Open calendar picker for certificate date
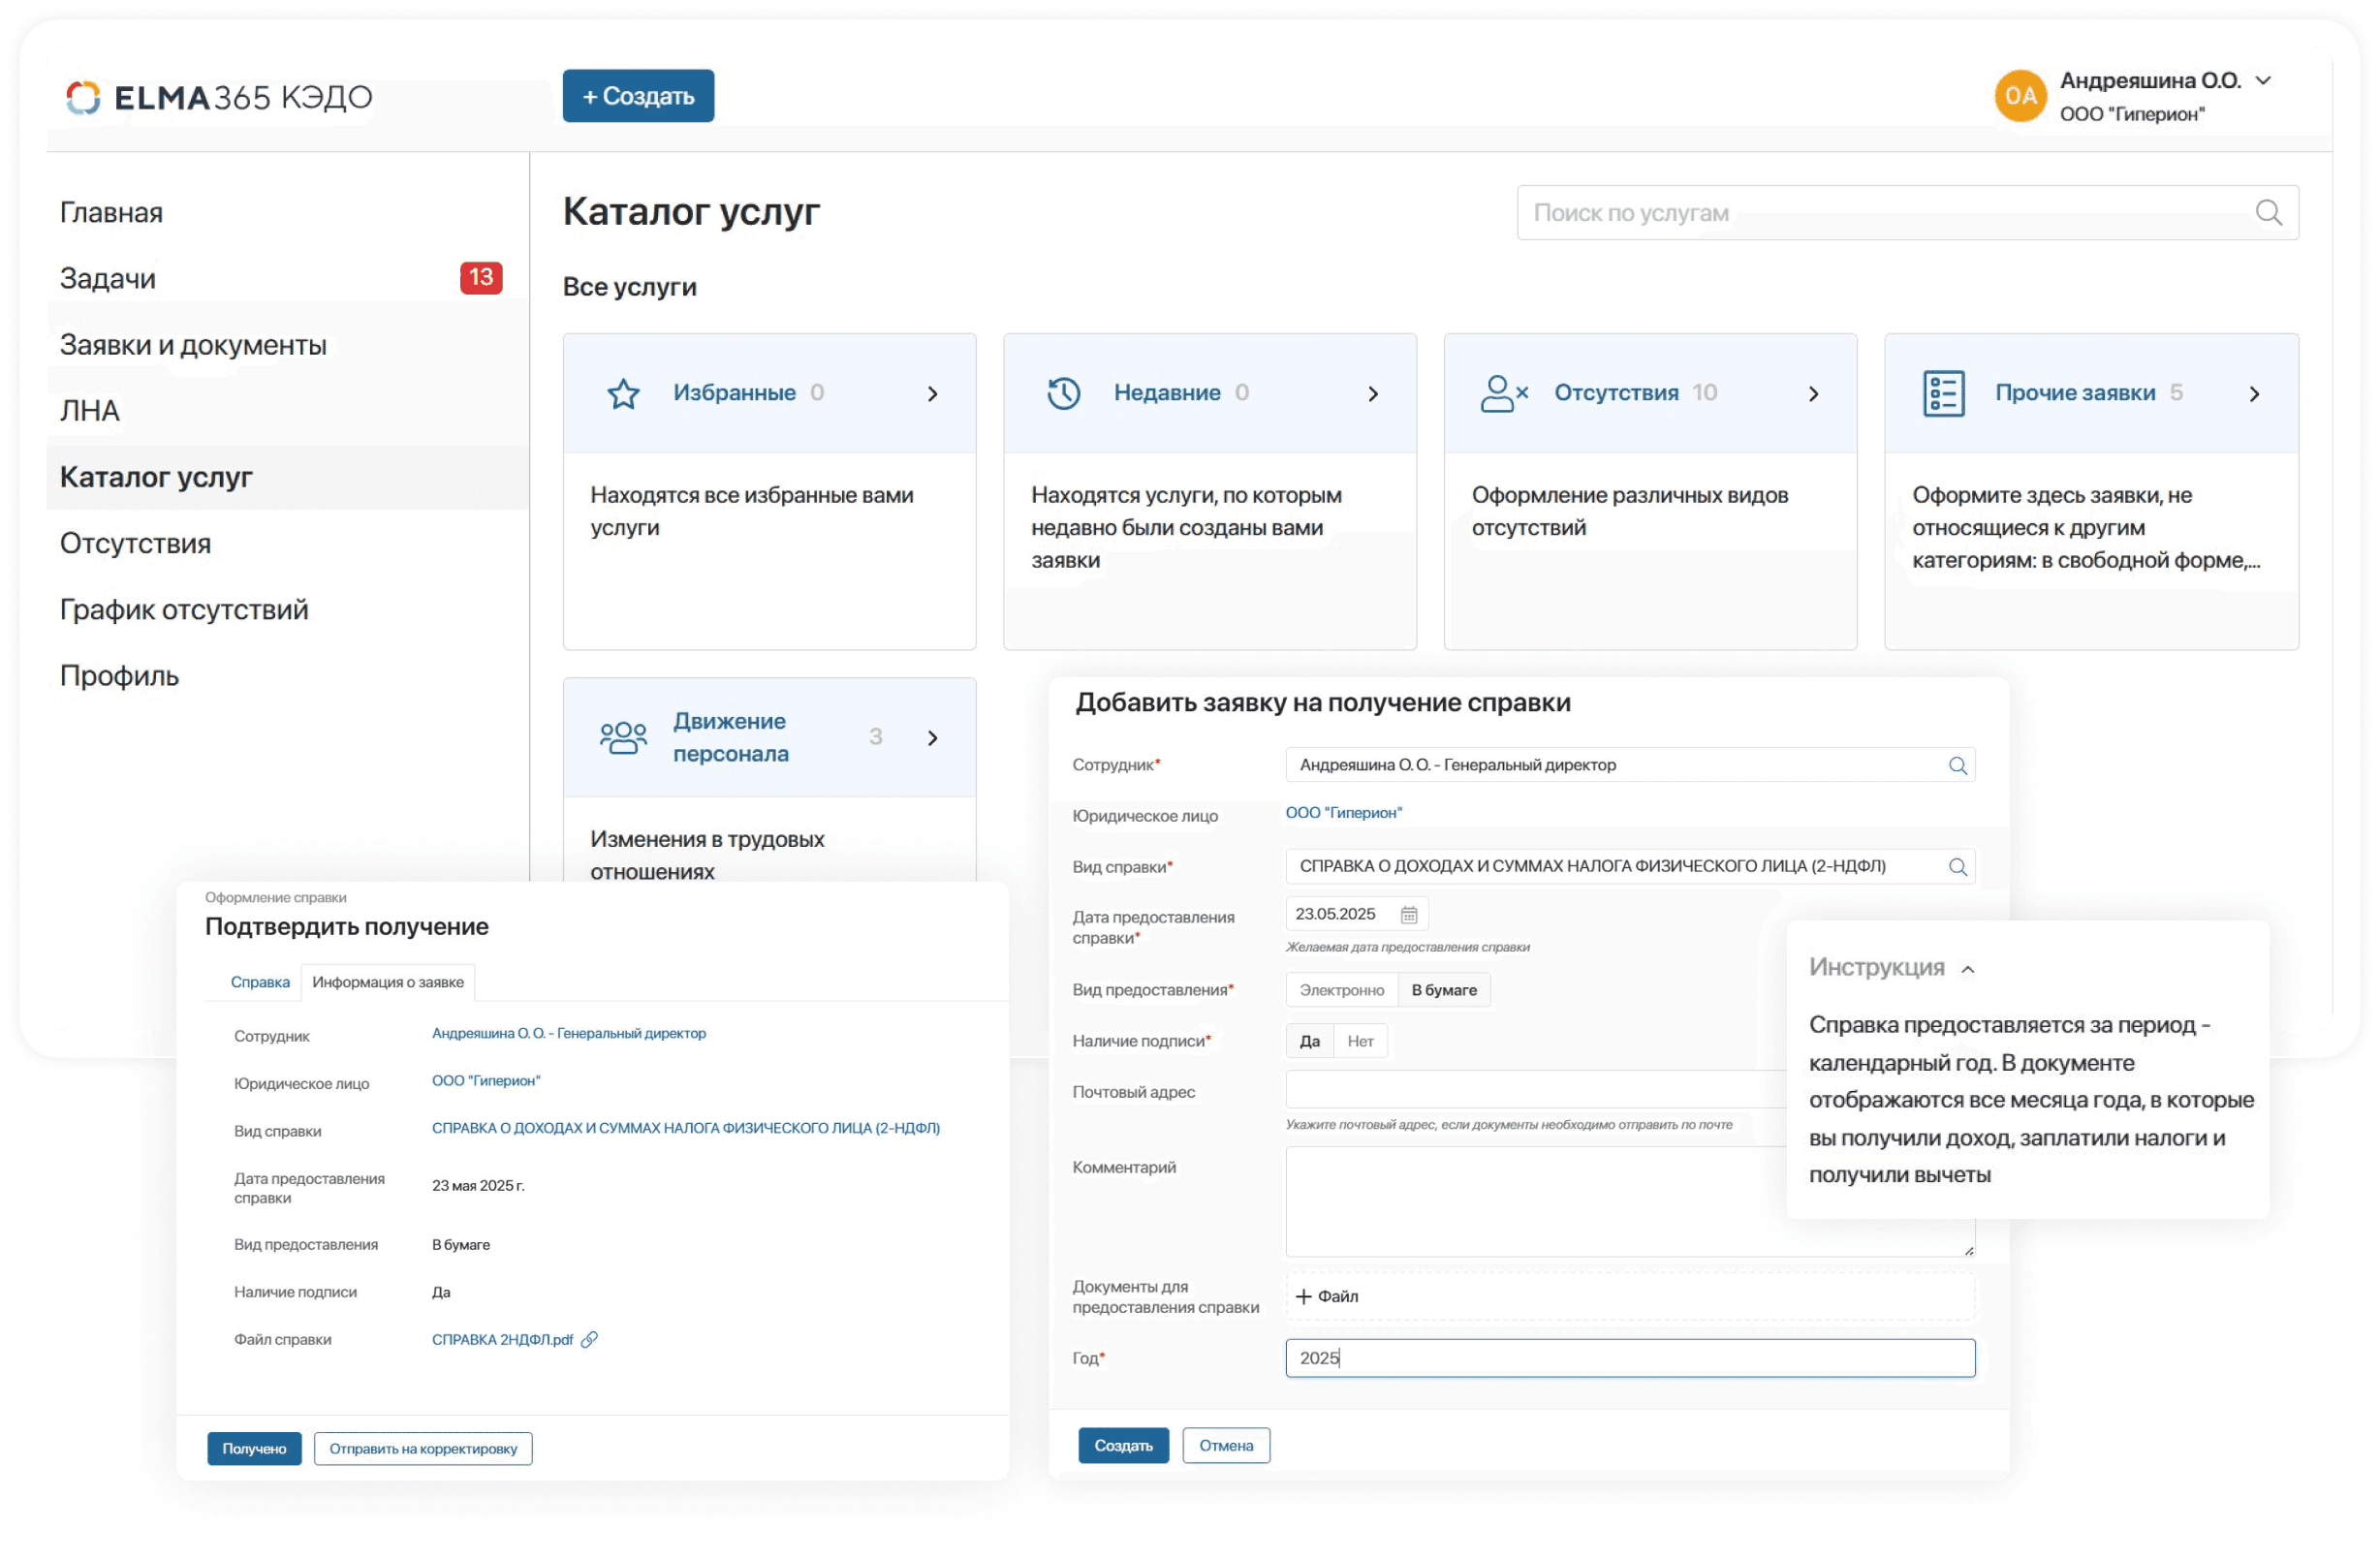This screenshot has height=1560, width=2380. click(1409, 915)
